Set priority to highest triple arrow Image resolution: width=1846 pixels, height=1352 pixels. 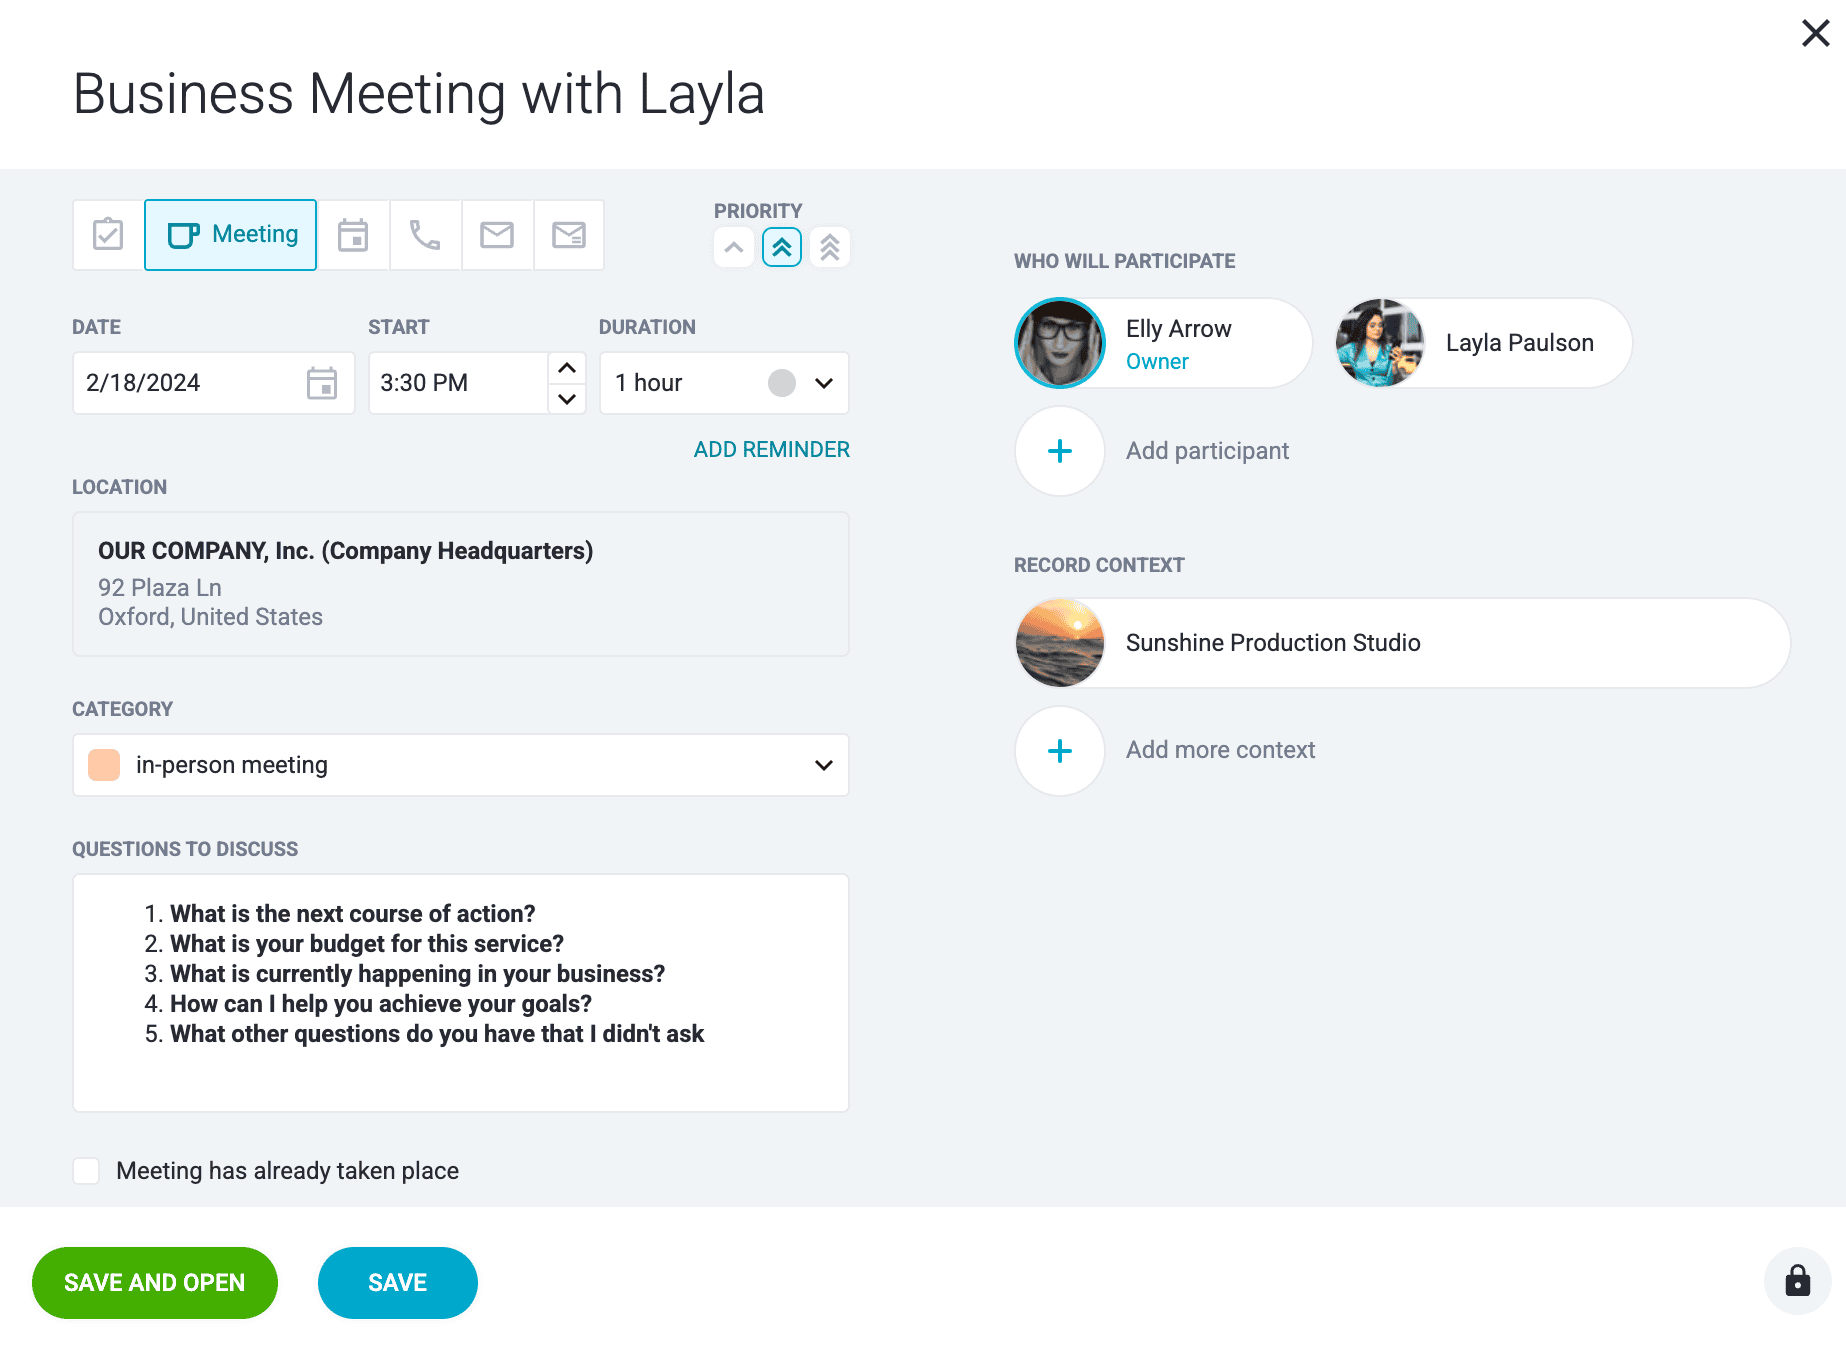(x=830, y=247)
